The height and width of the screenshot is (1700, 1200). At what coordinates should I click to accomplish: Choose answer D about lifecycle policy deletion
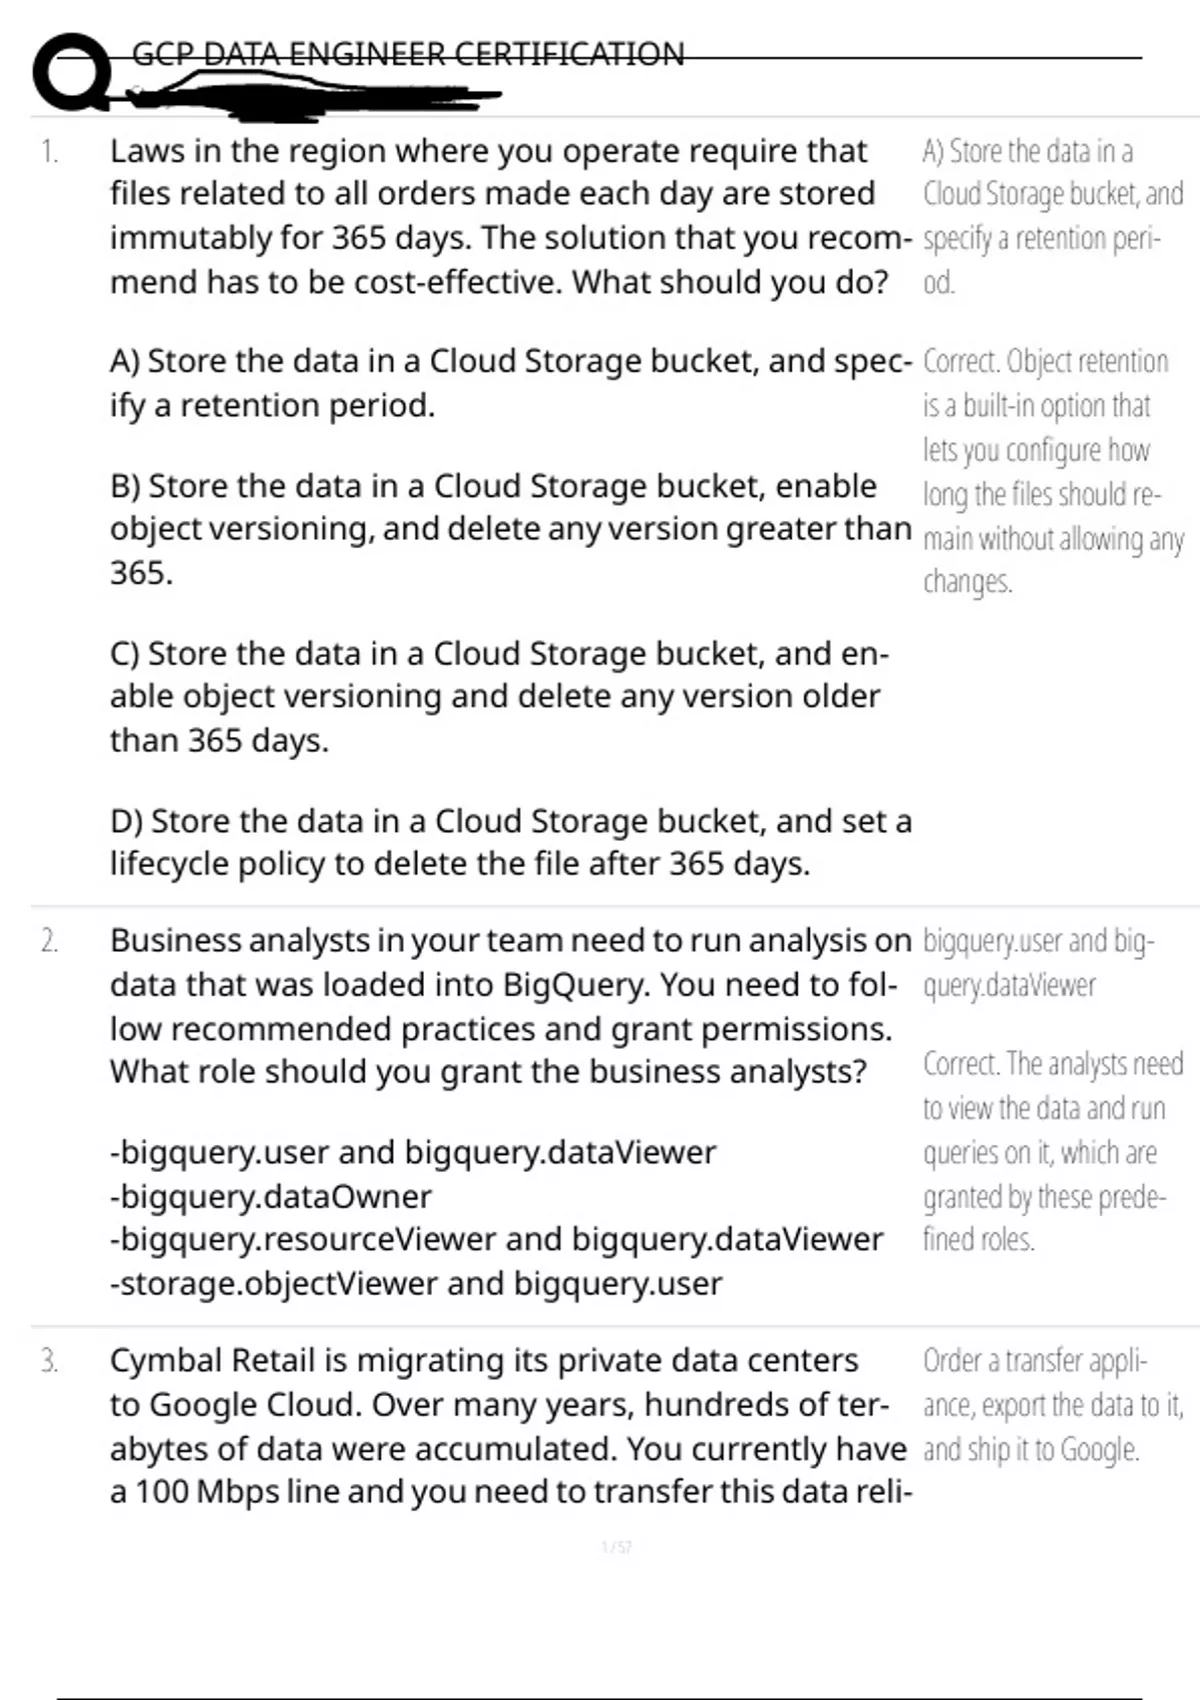tap(510, 842)
